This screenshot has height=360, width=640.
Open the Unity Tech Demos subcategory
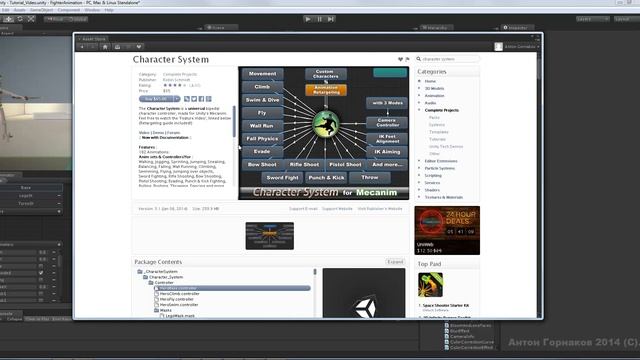446,147
